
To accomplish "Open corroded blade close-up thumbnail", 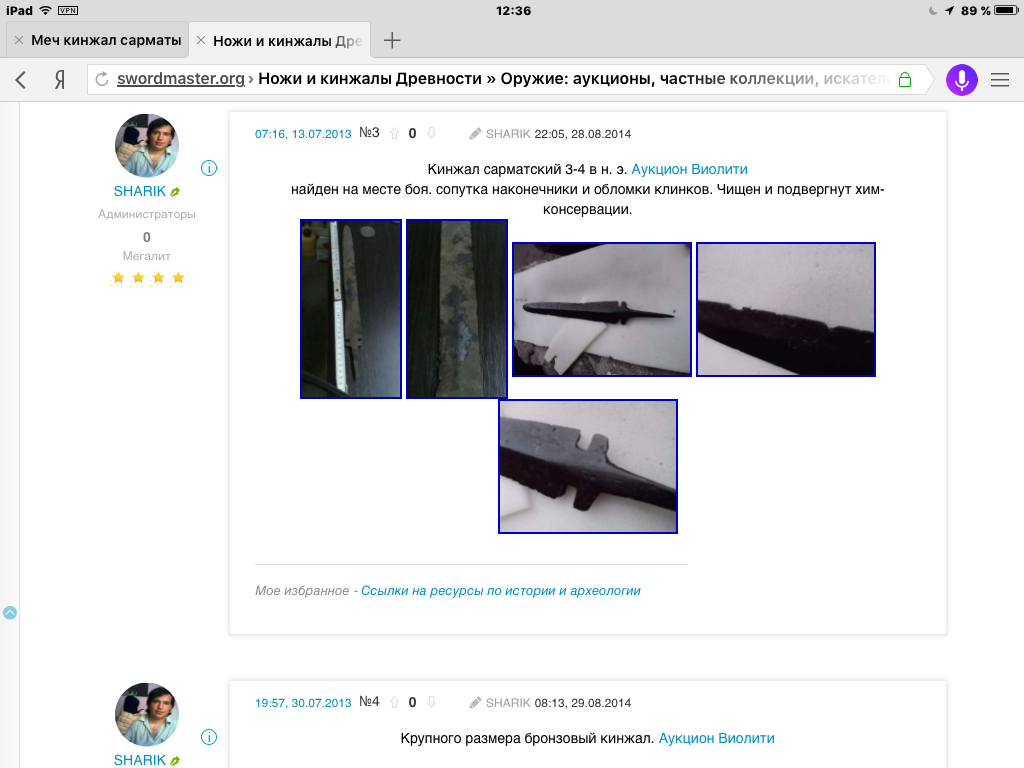I will 456,309.
